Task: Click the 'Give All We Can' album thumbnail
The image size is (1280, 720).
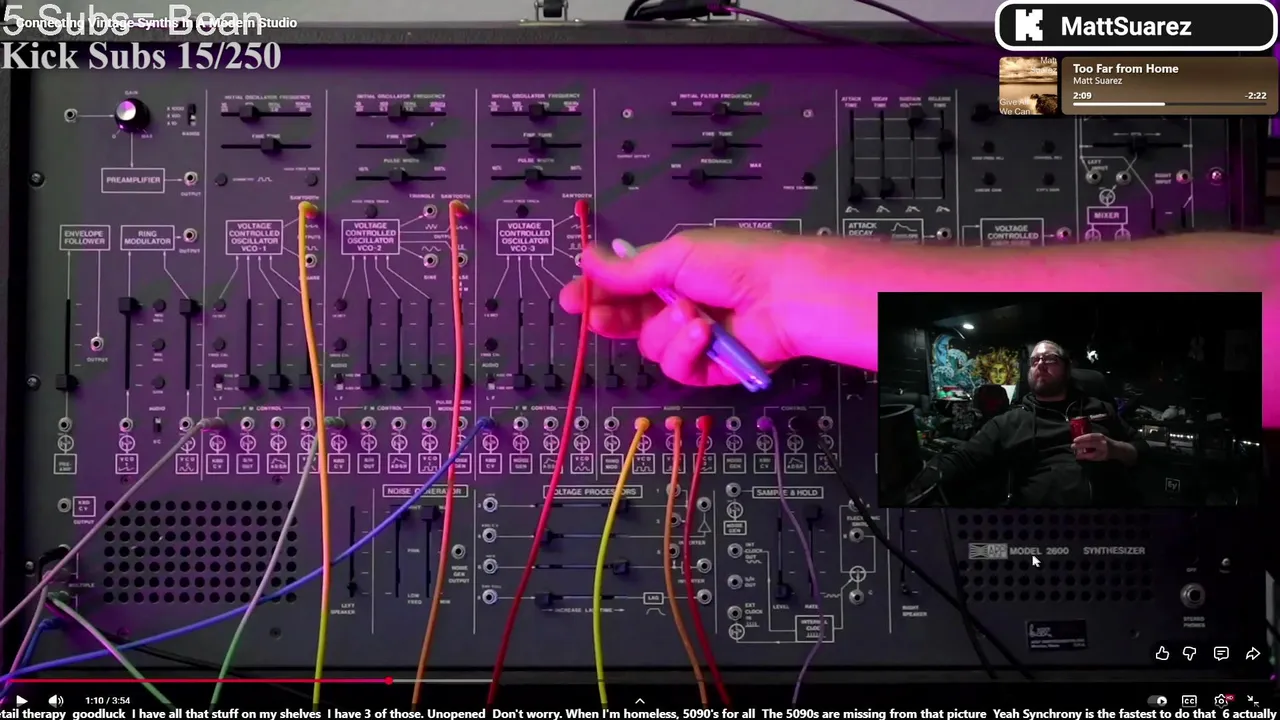Action: click(1028, 86)
